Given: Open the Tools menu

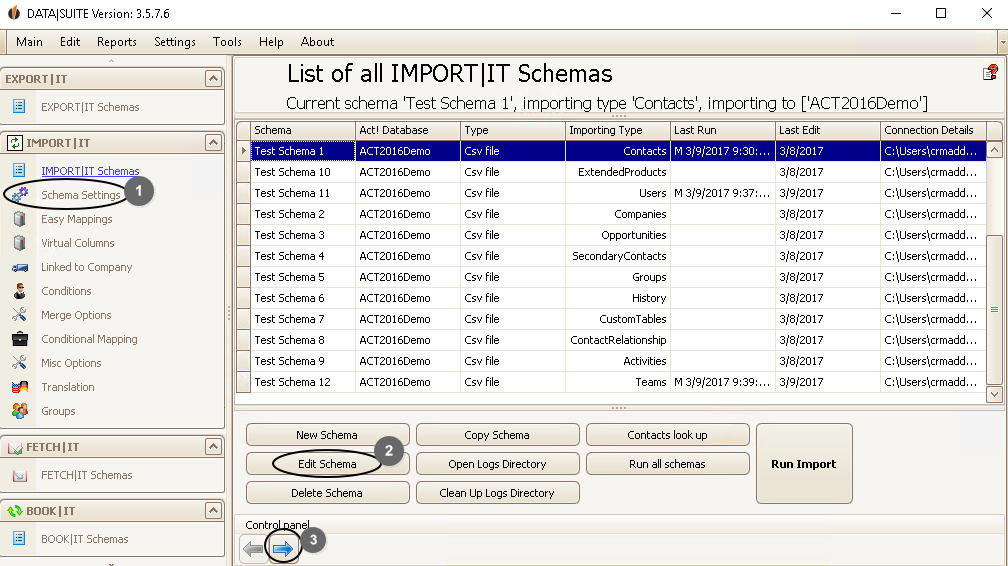Looking at the screenshot, I should [x=228, y=42].
